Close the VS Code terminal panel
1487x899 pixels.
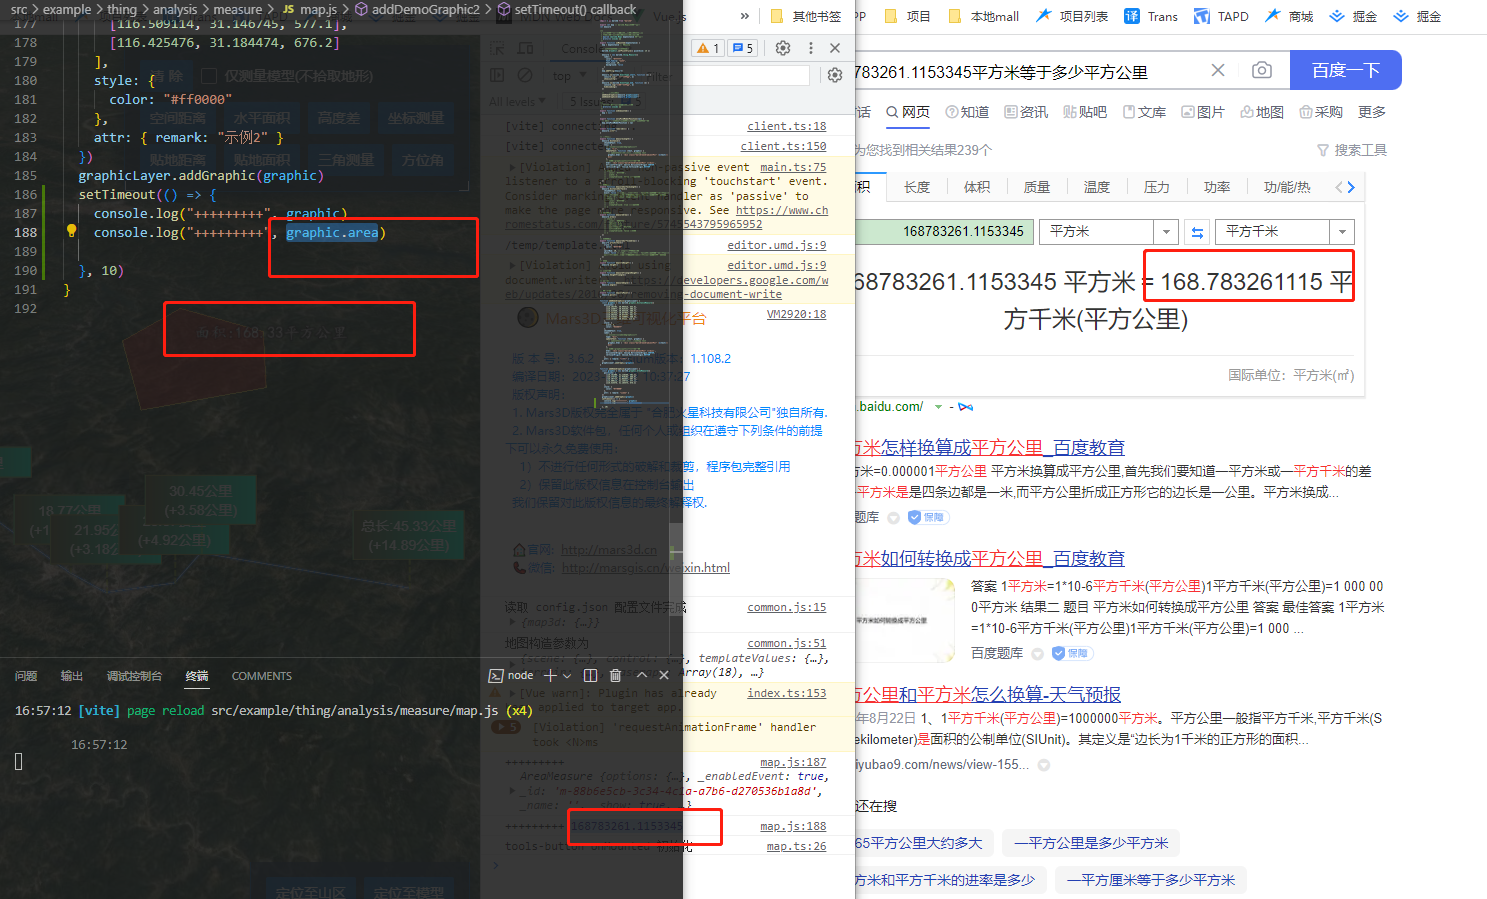[664, 676]
